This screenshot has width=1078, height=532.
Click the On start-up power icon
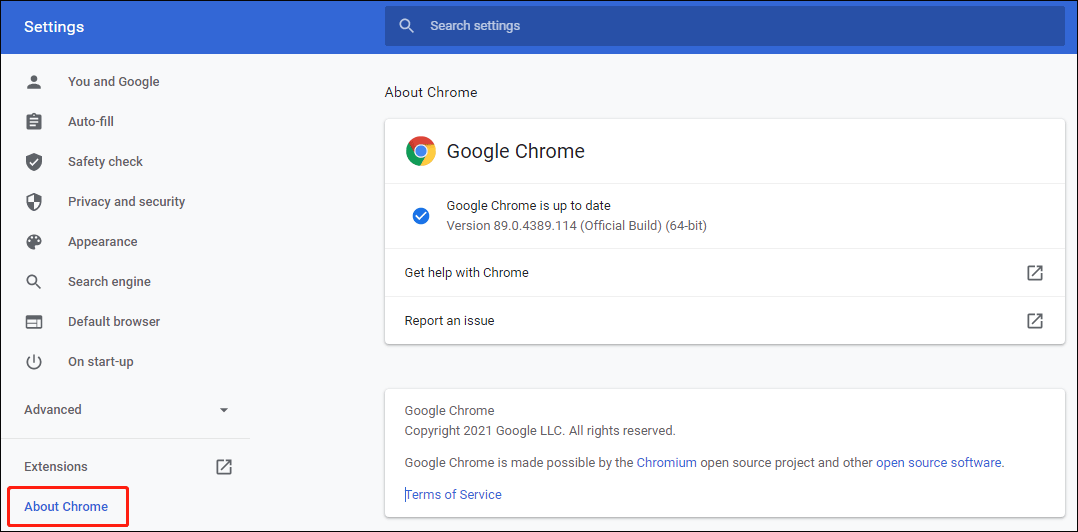click(34, 362)
